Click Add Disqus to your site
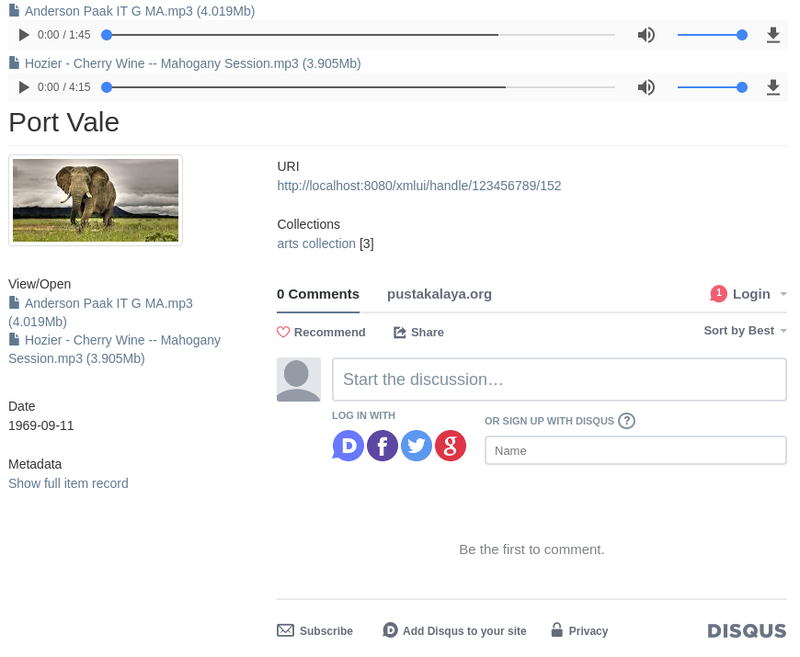The image size is (800, 657). pos(455,631)
